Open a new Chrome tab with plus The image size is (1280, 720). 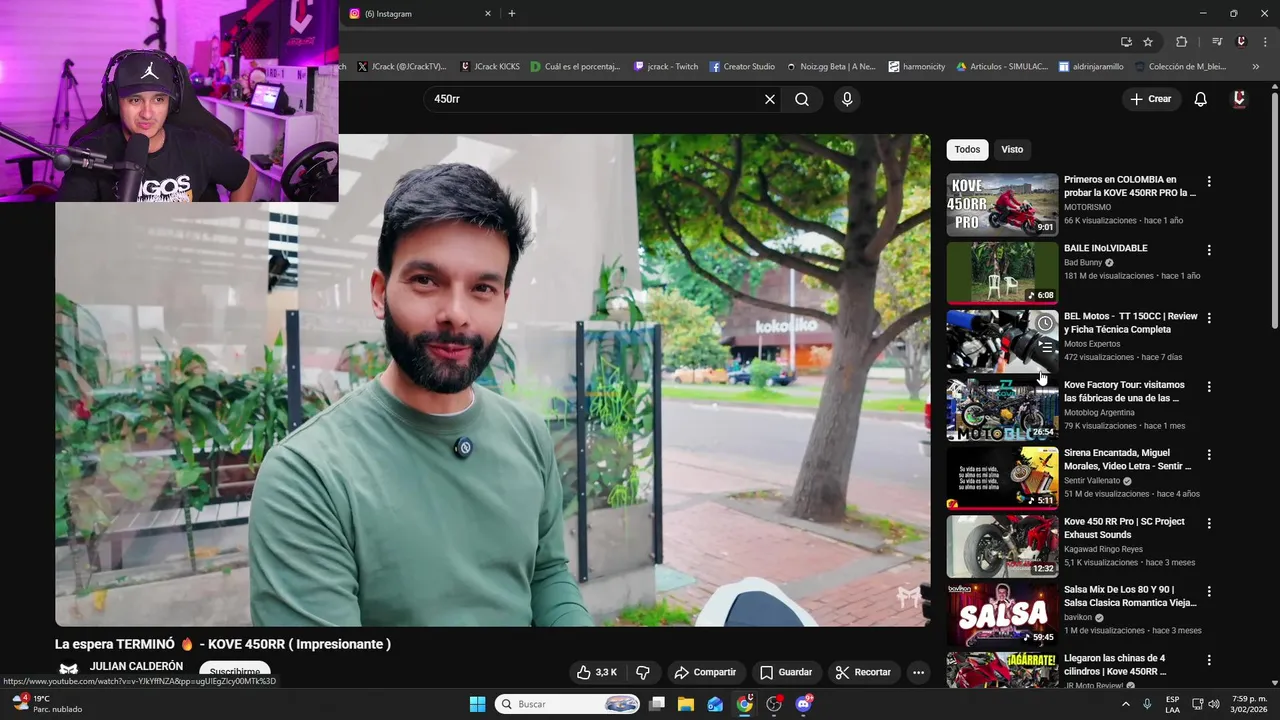[512, 14]
